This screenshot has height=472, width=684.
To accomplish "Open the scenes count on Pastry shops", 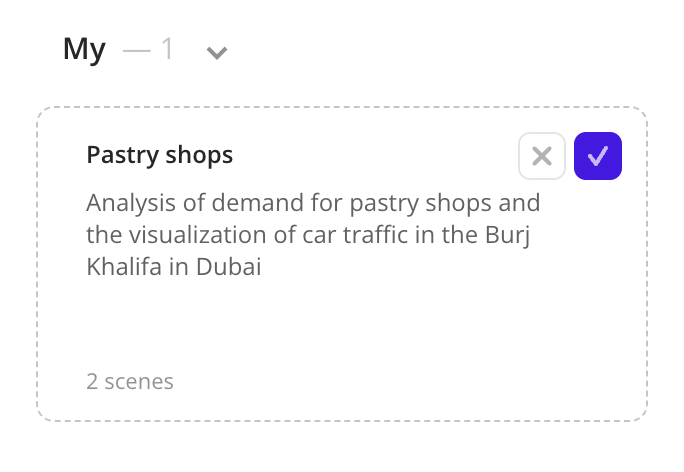I will [x=130, y=381].
